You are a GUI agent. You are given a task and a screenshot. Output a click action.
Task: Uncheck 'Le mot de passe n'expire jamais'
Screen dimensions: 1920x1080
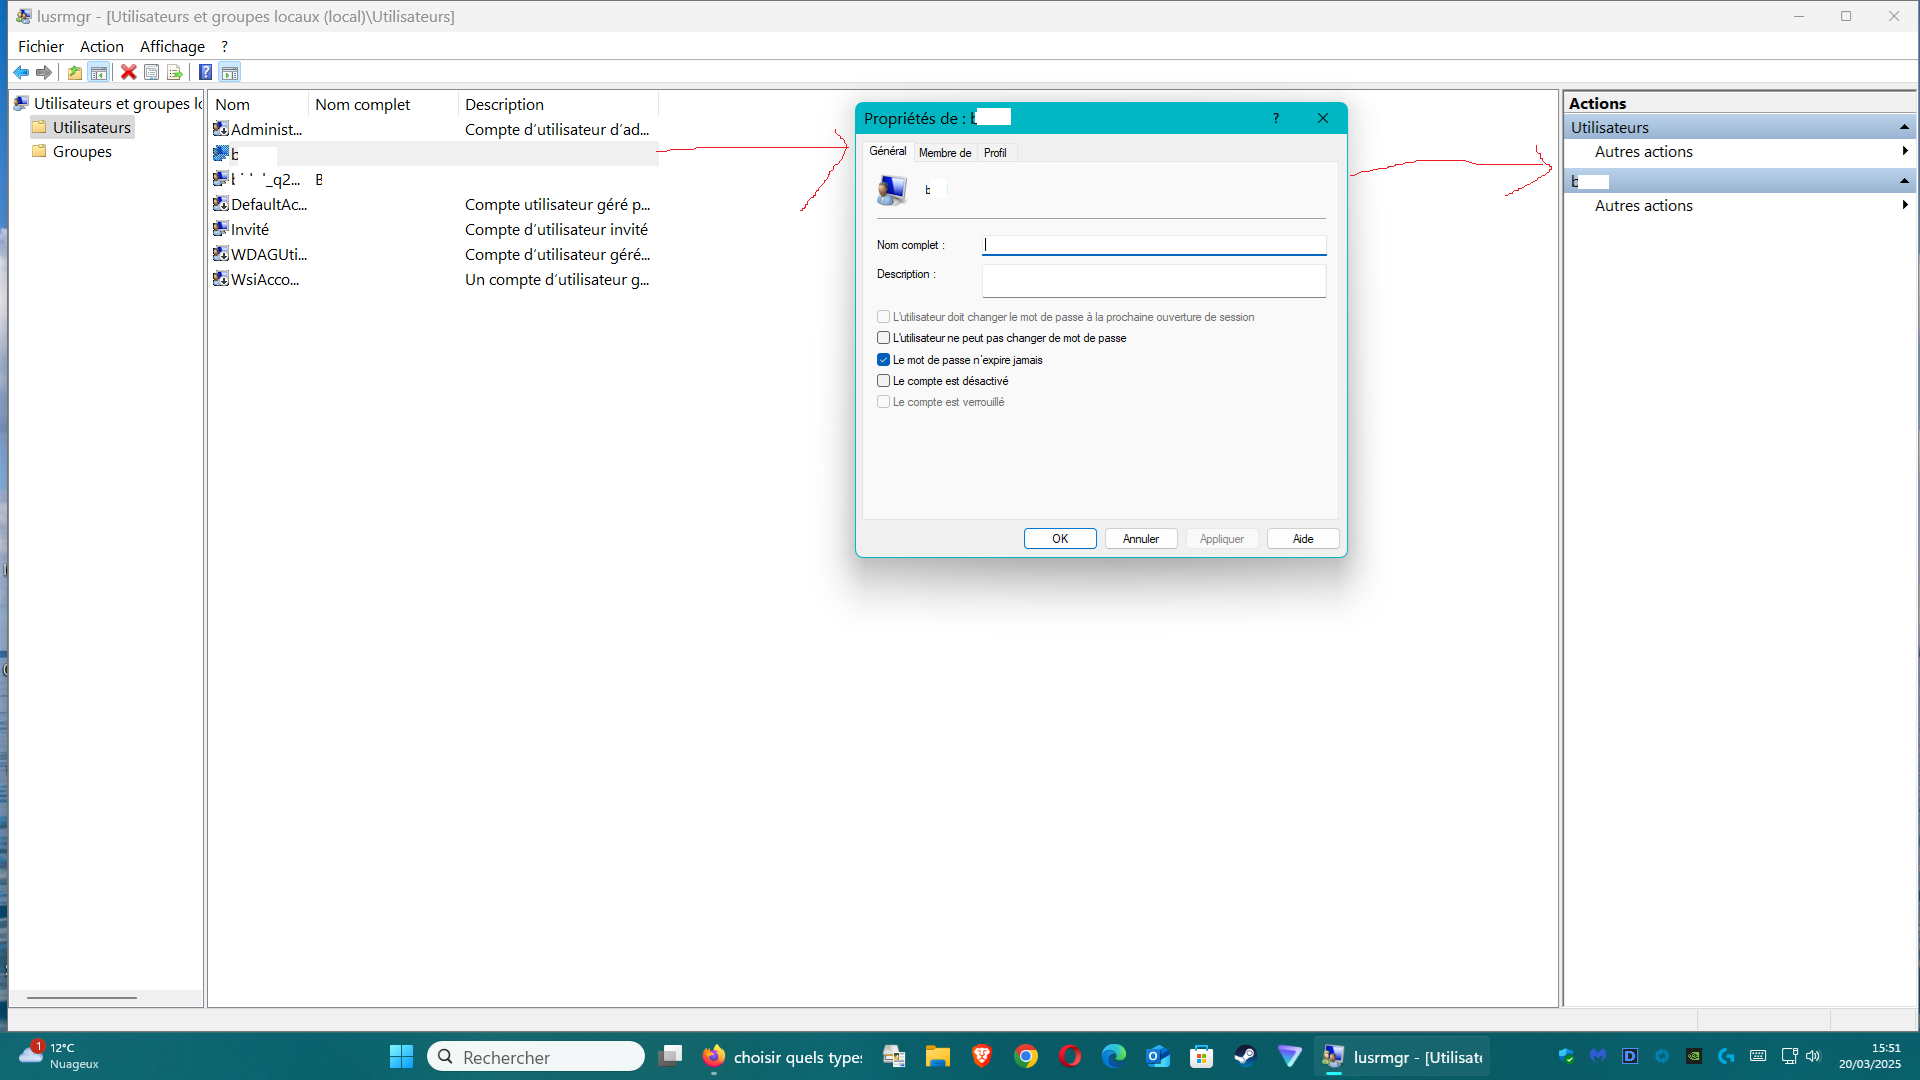click(883, 360)
